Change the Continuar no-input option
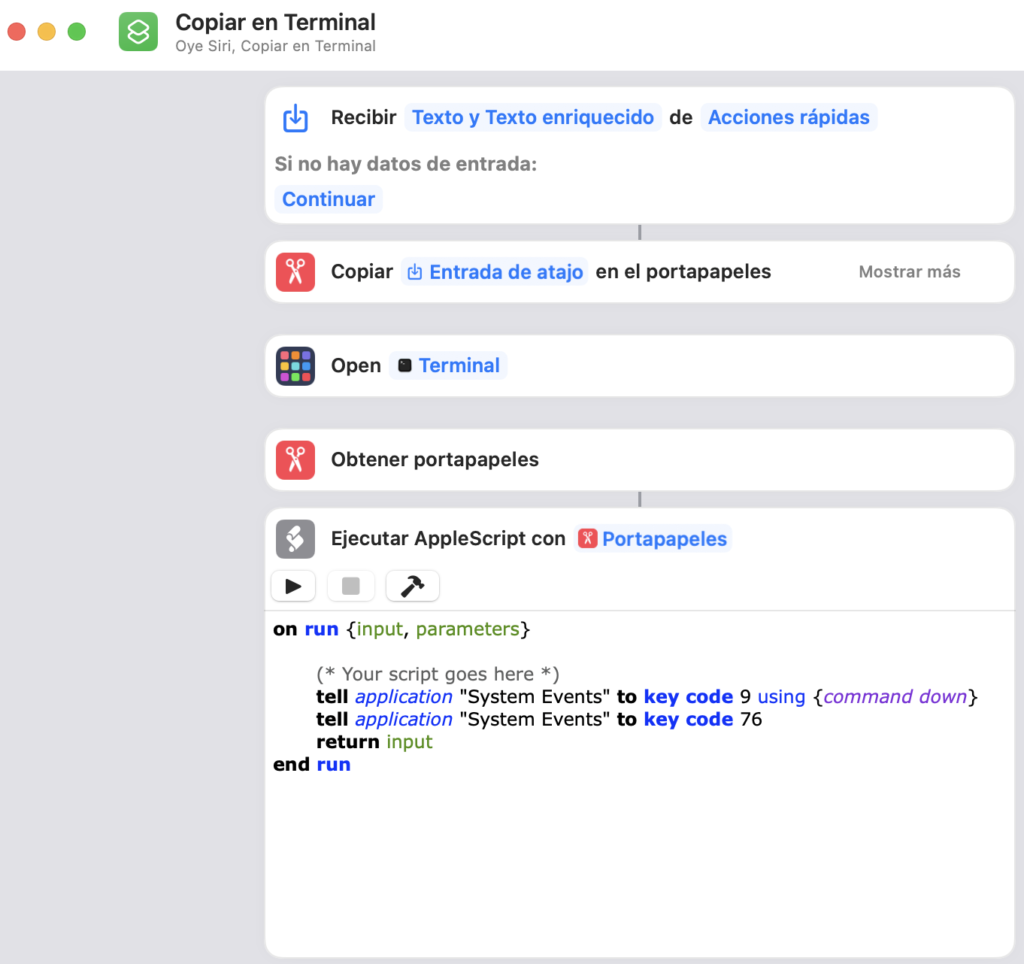The height and width of the screenshot is (964, 1024). click(x=328, y=199)
